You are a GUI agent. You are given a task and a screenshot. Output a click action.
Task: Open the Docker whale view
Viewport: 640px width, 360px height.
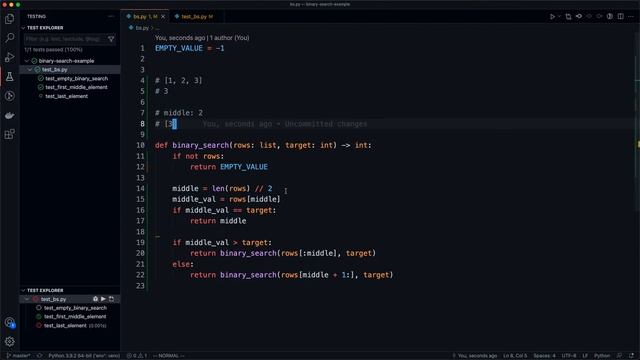click(x=9, y=115)
